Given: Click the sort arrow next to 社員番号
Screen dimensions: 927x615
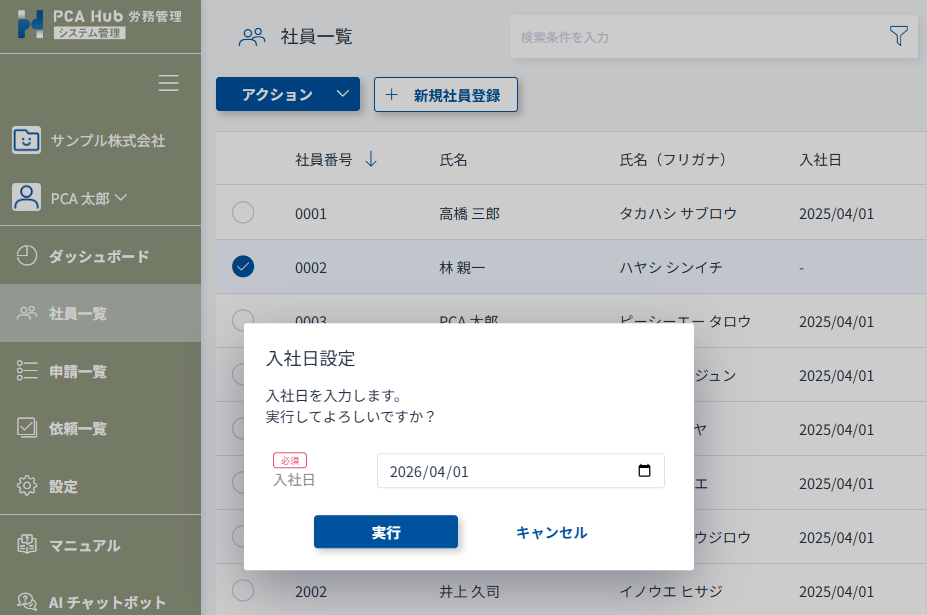Looking at the screenshot, I should click(371, 159).
